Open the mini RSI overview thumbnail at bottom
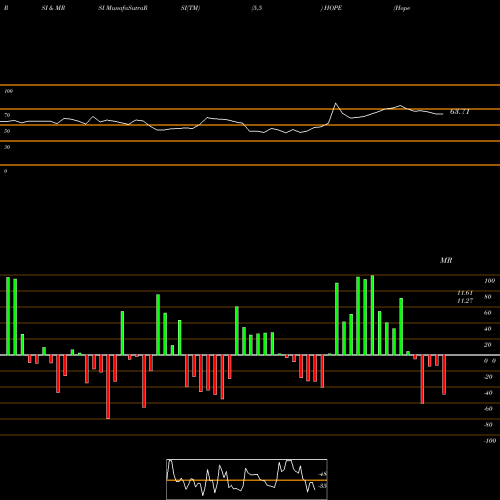 (247, 479)
